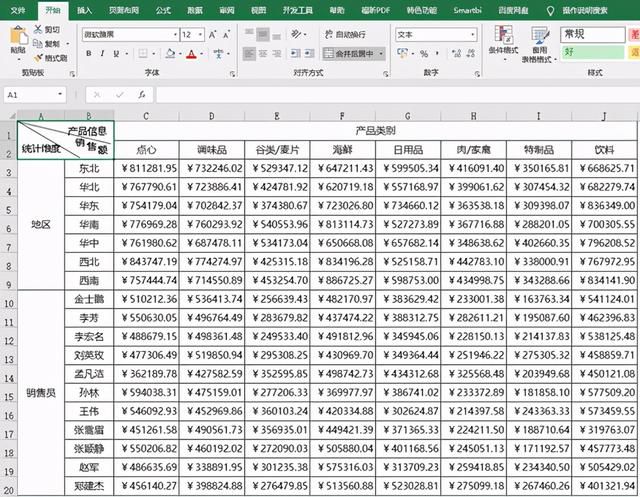Select cell ¥811281.95

tap(146, 169)
